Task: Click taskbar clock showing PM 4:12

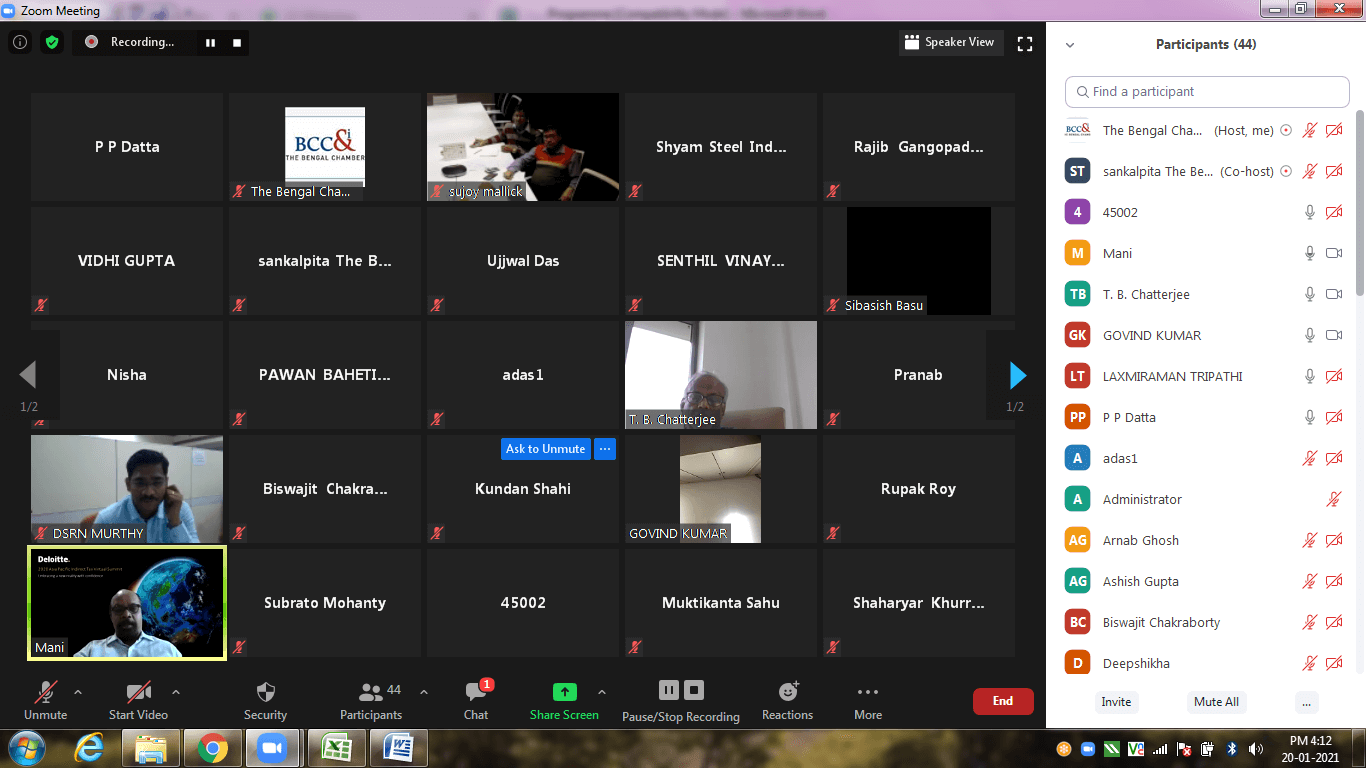Action: click(1311, 748)
